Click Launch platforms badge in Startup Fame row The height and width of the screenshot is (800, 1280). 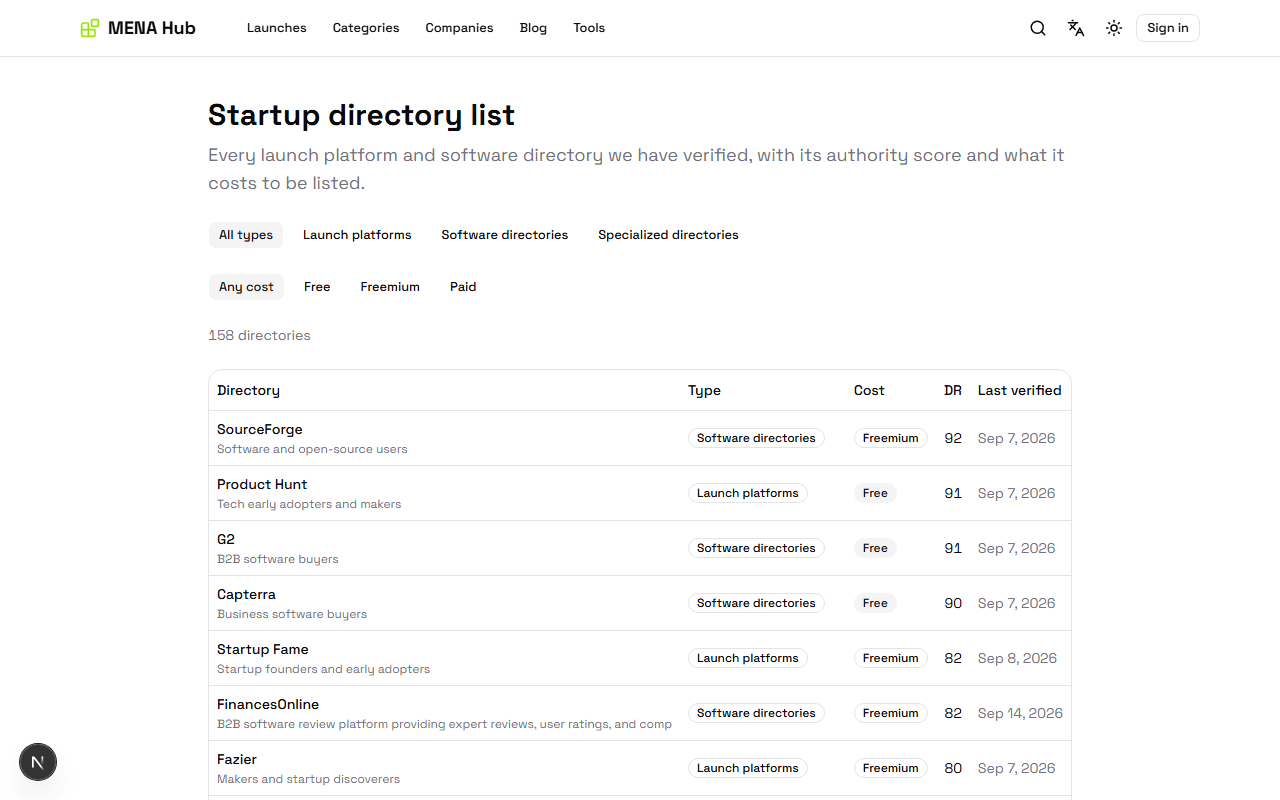click(x=748, y=658)
